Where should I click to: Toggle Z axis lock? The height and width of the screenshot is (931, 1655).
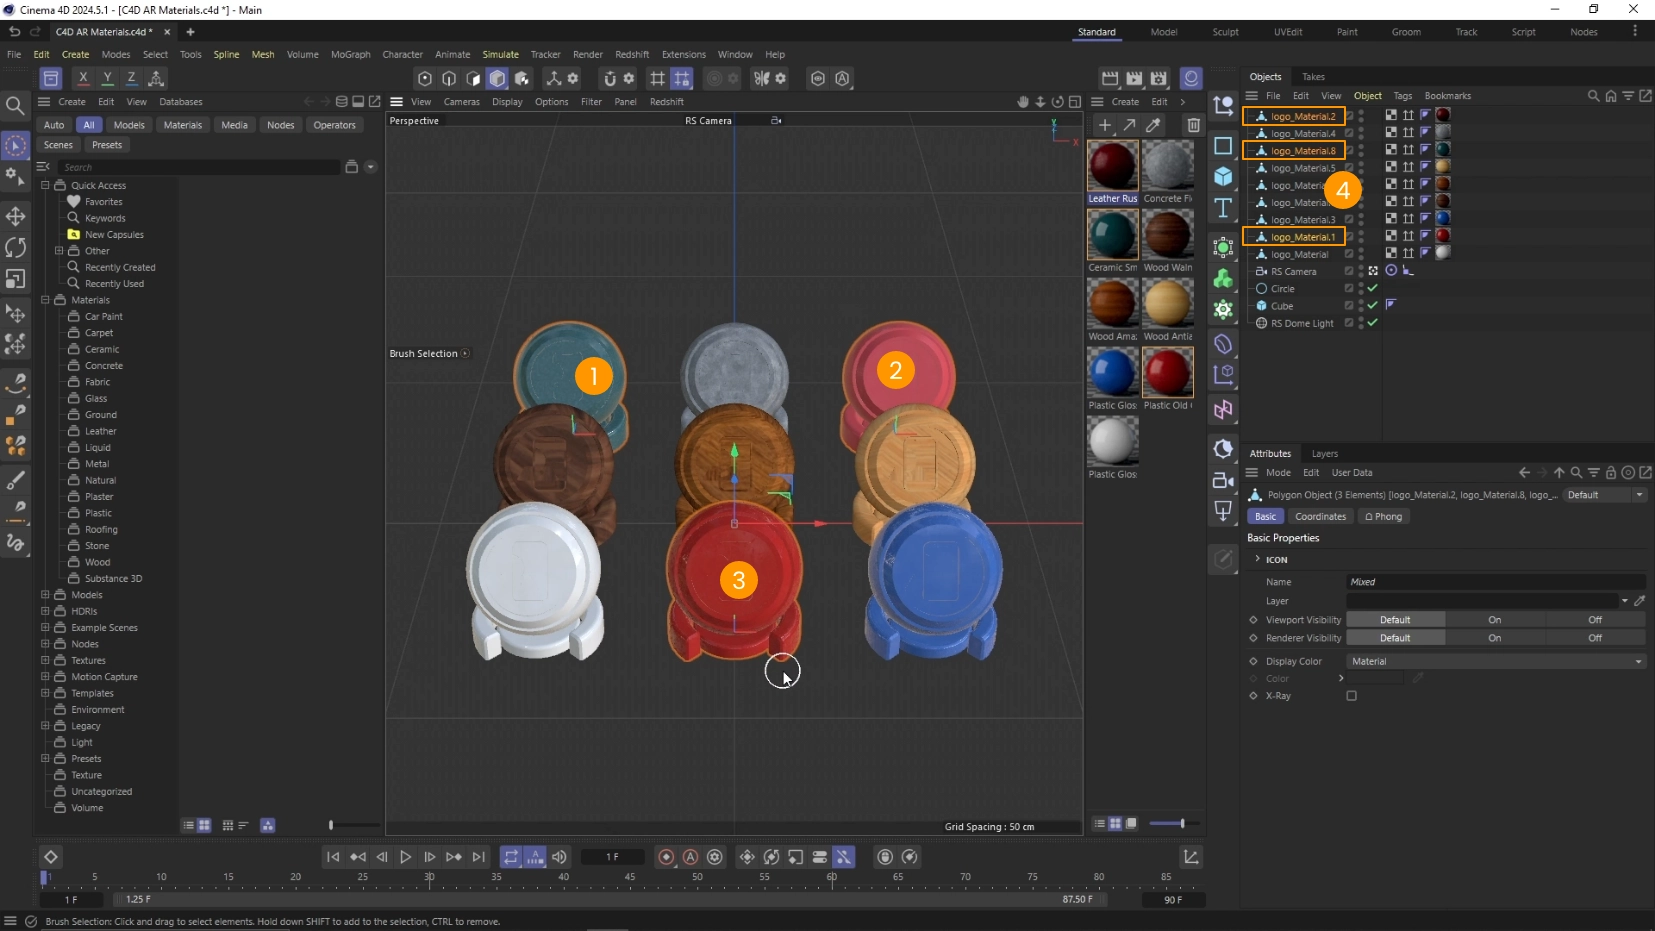[x=131, y=78]
